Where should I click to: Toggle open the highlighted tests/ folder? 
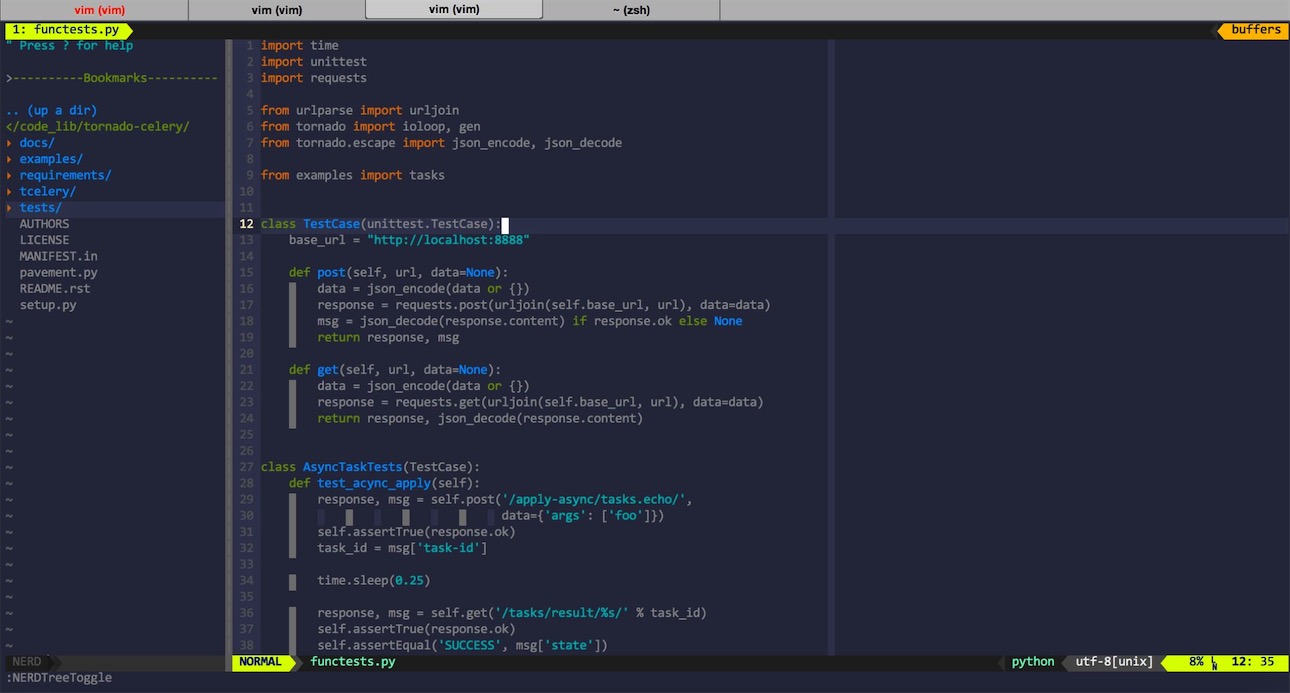[39, 207]
